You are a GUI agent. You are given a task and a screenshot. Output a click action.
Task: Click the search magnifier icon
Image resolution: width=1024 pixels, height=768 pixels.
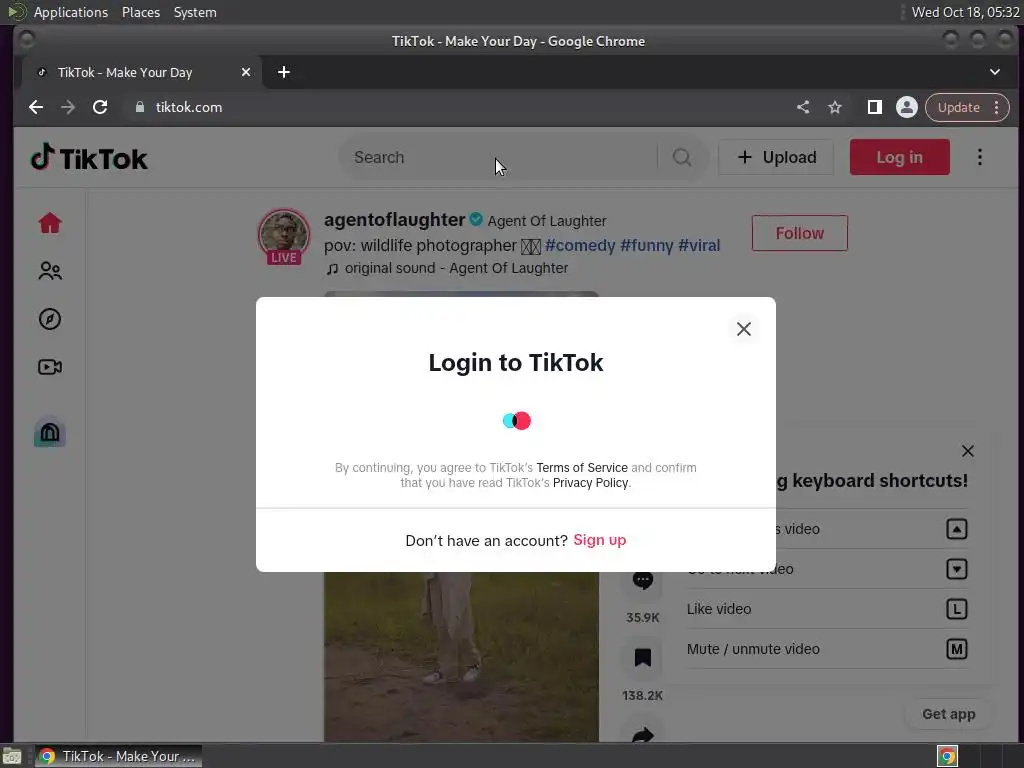tap(682, 157)
